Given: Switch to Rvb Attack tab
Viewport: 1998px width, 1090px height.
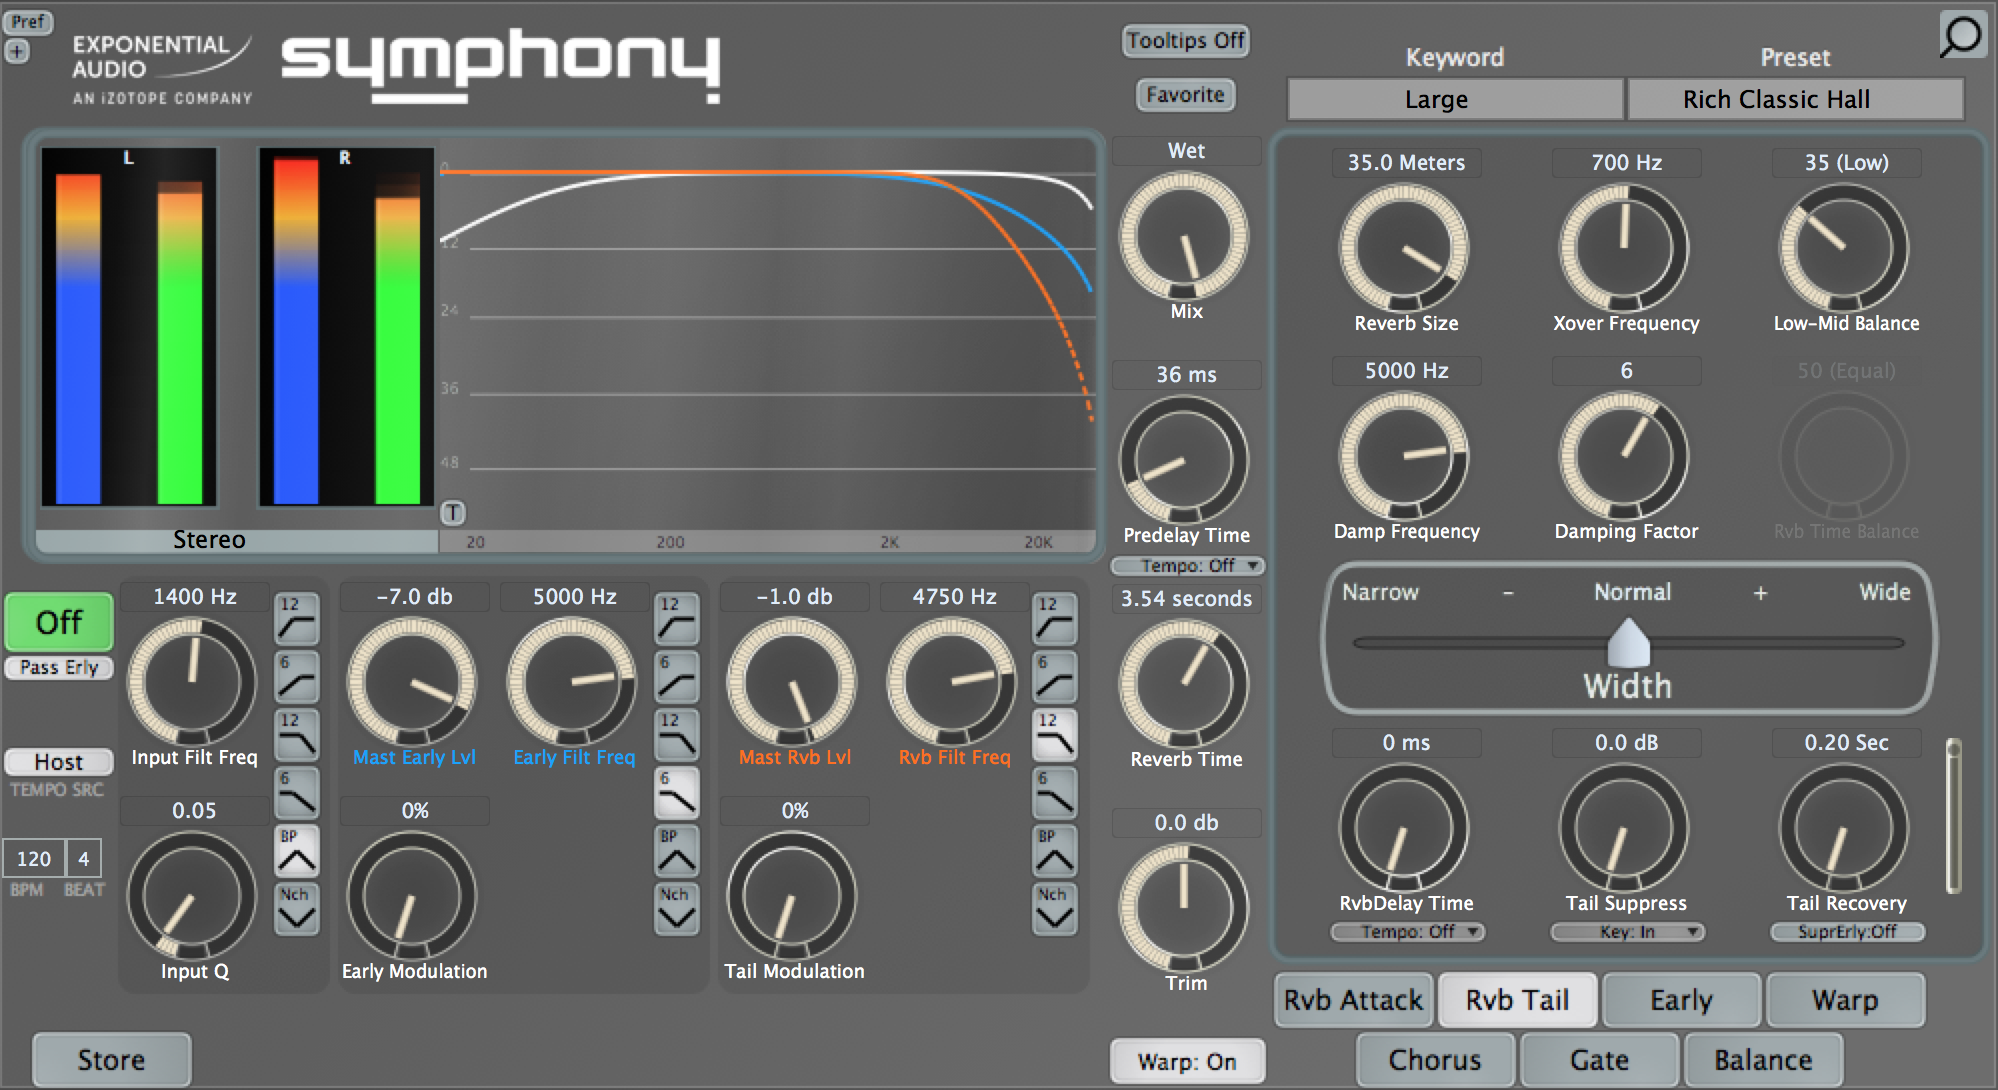Looking at the screenshot, I should click(x=1354, y=1000).
